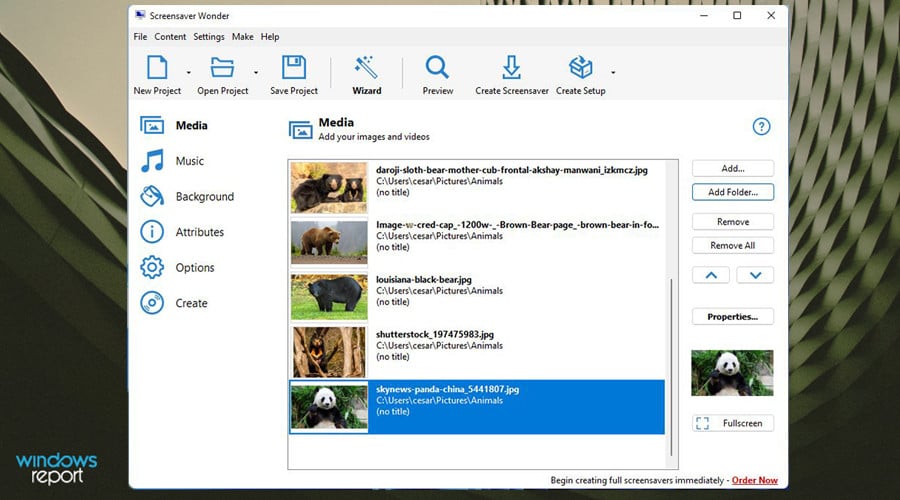Expand the New Project dropdown arrow
The width and height of the screenshot is (900, 500).
click(188, 73)
